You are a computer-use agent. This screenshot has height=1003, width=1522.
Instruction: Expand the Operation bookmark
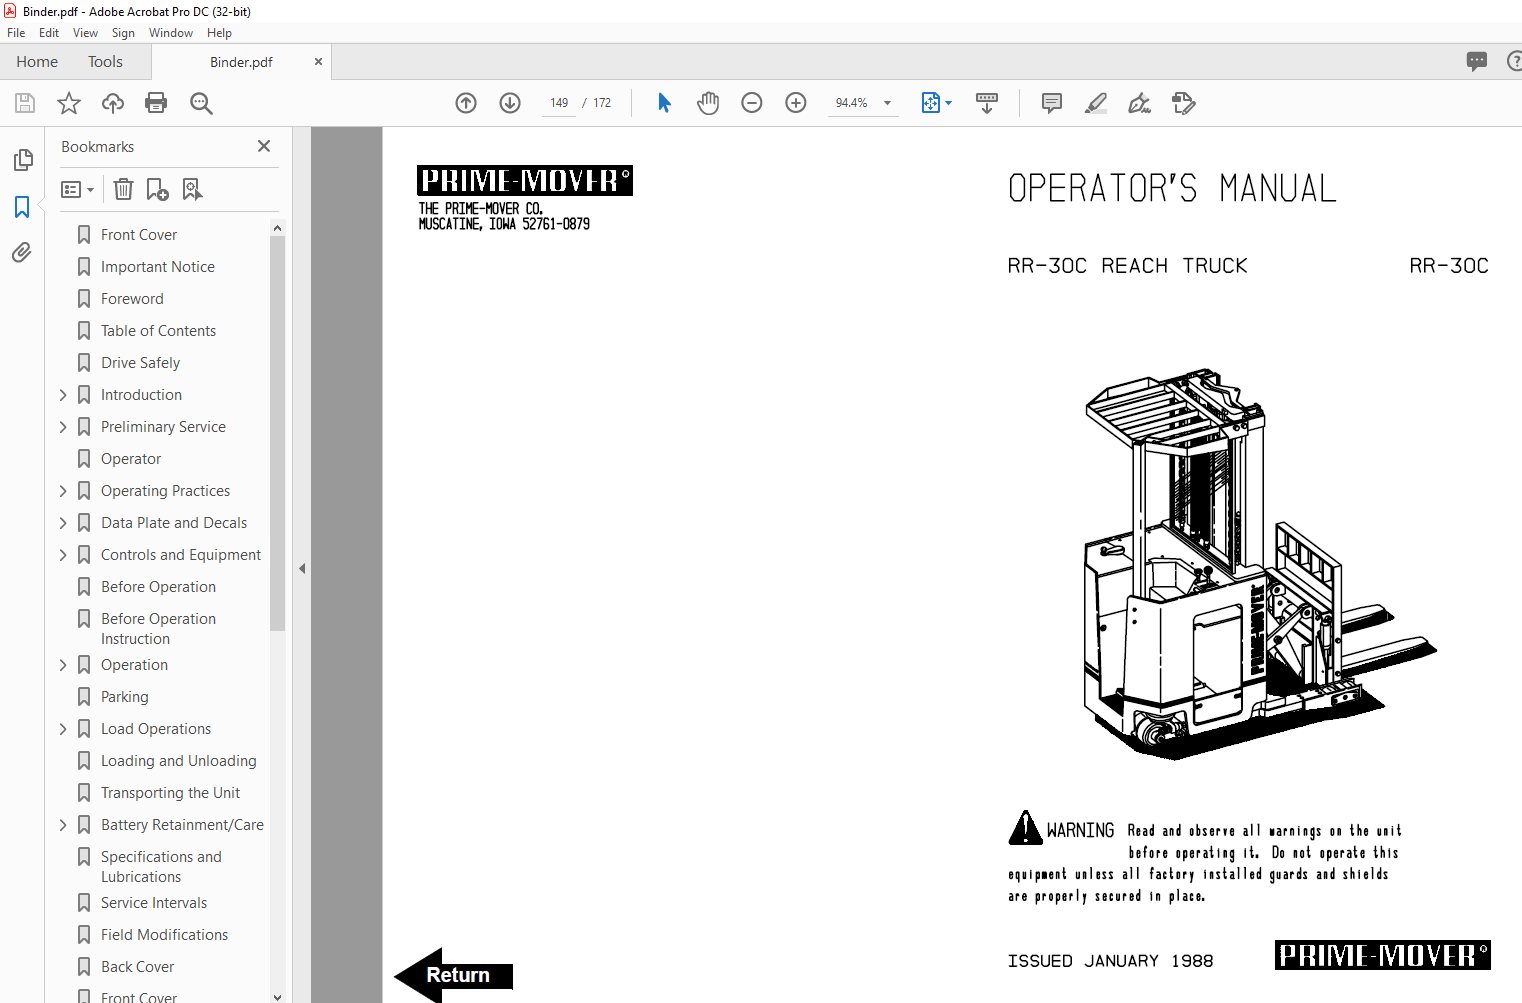63,665
